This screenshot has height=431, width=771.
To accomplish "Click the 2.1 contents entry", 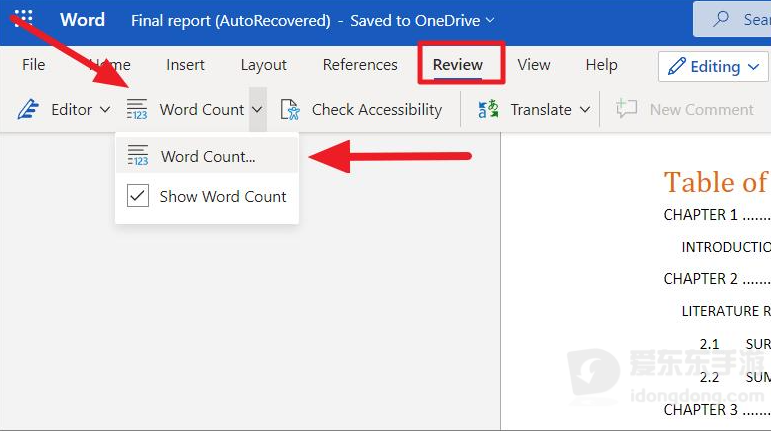I will pos(735,344).
